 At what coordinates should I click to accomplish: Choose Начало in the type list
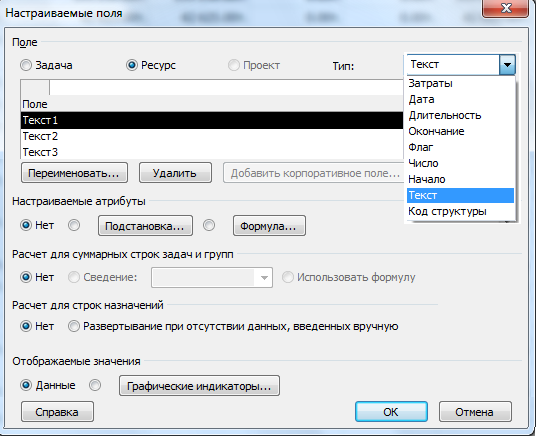[460, 180]
